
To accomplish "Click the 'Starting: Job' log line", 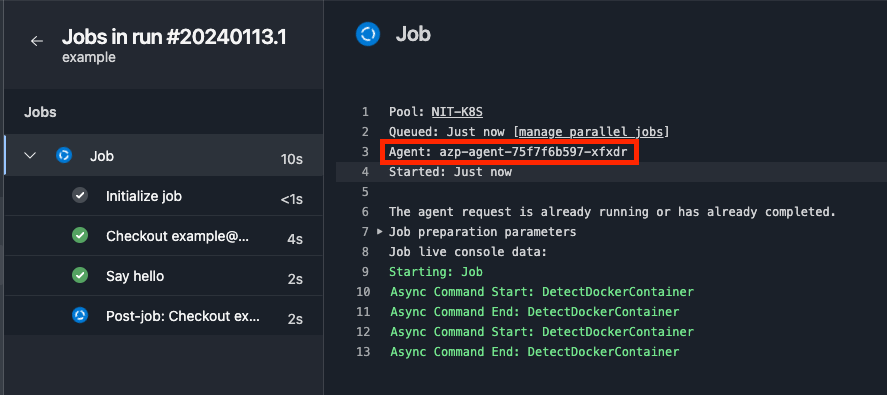I will [x=436, y=272].
